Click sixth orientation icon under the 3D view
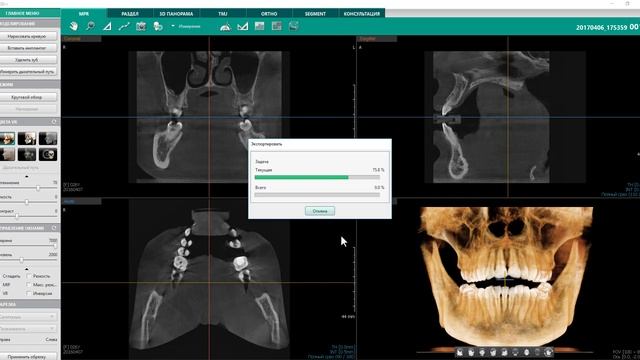 coord(515,352)
